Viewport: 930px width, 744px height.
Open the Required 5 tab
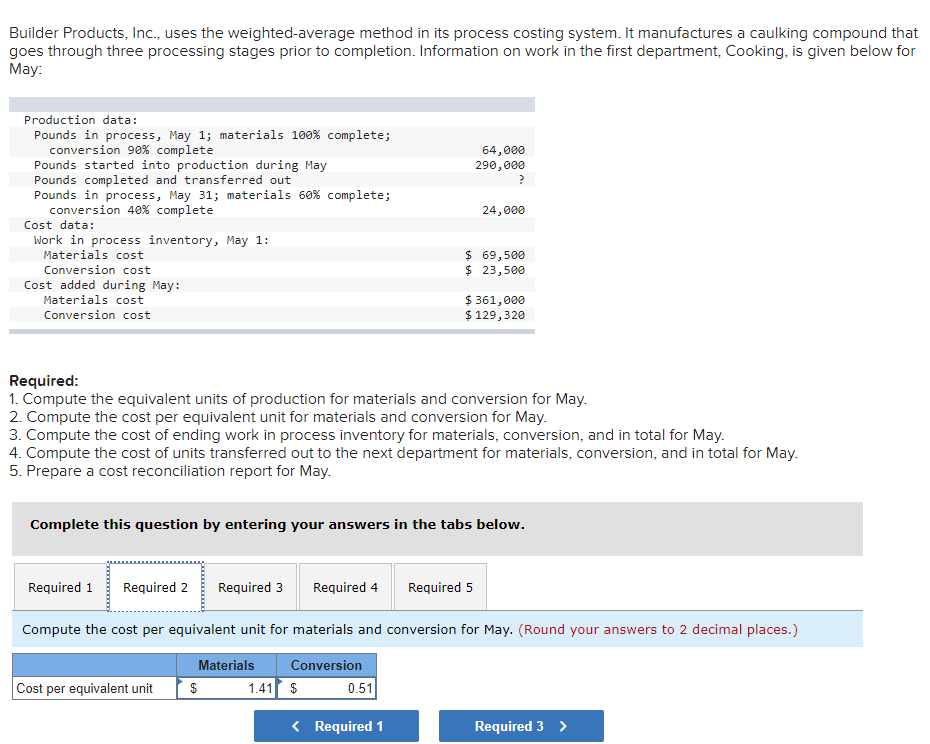click(439, 587)
